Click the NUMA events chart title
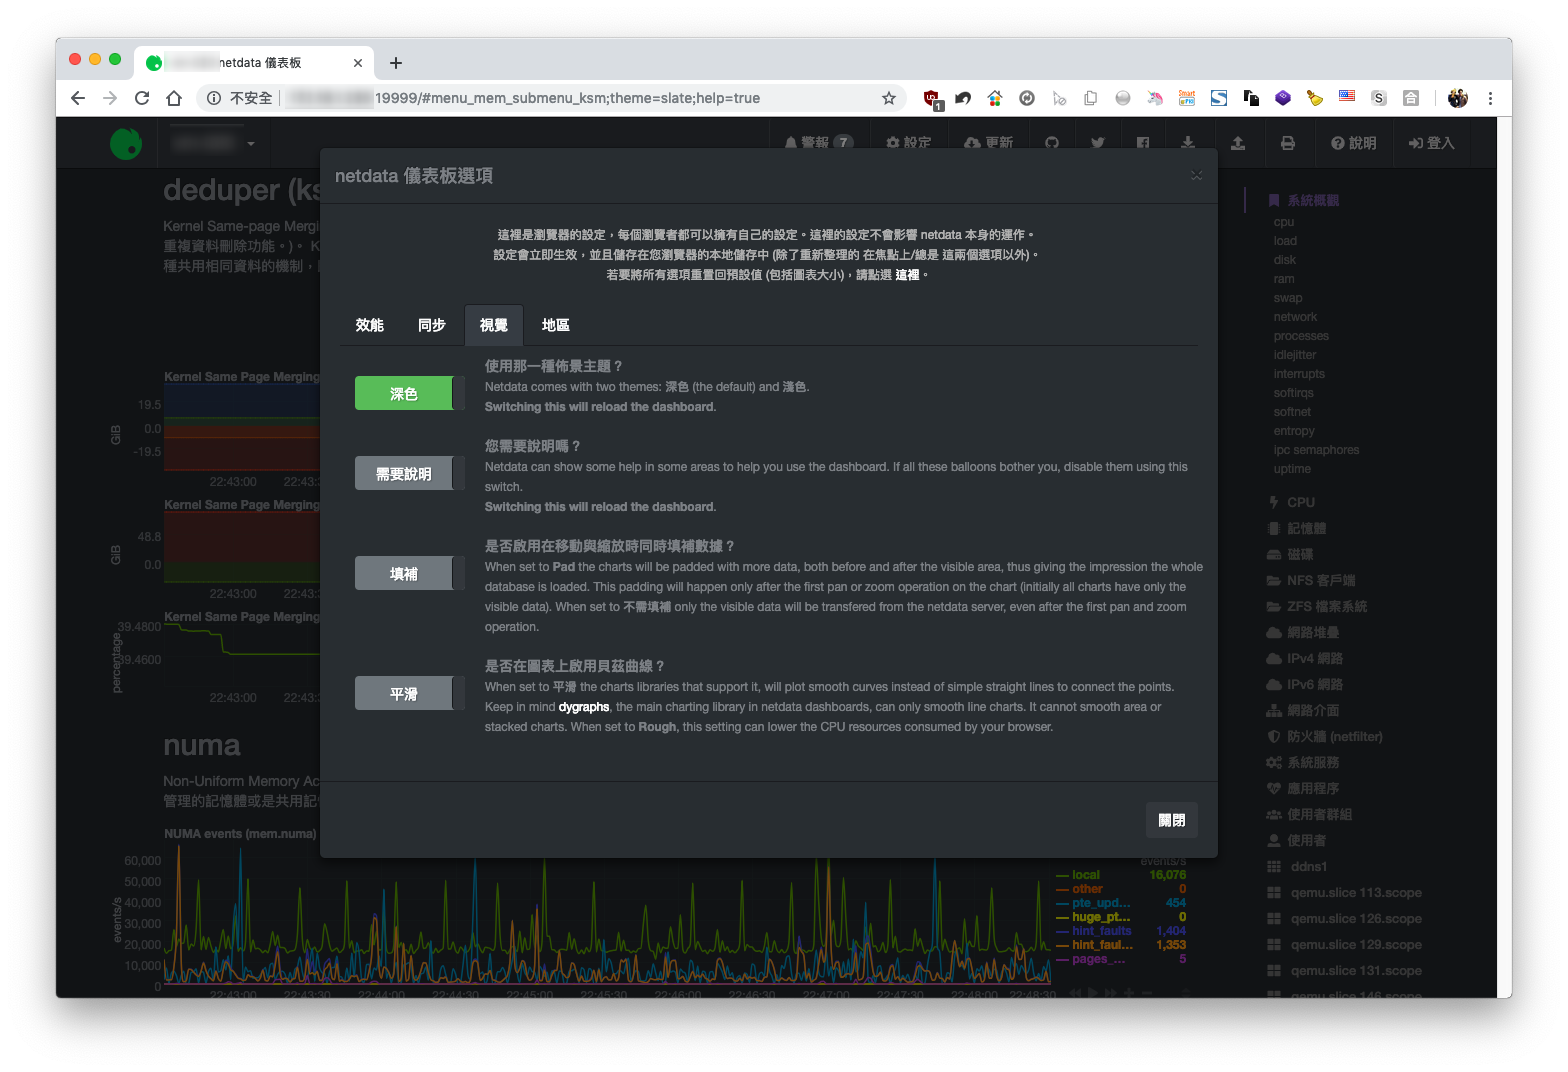 [240, 833]
